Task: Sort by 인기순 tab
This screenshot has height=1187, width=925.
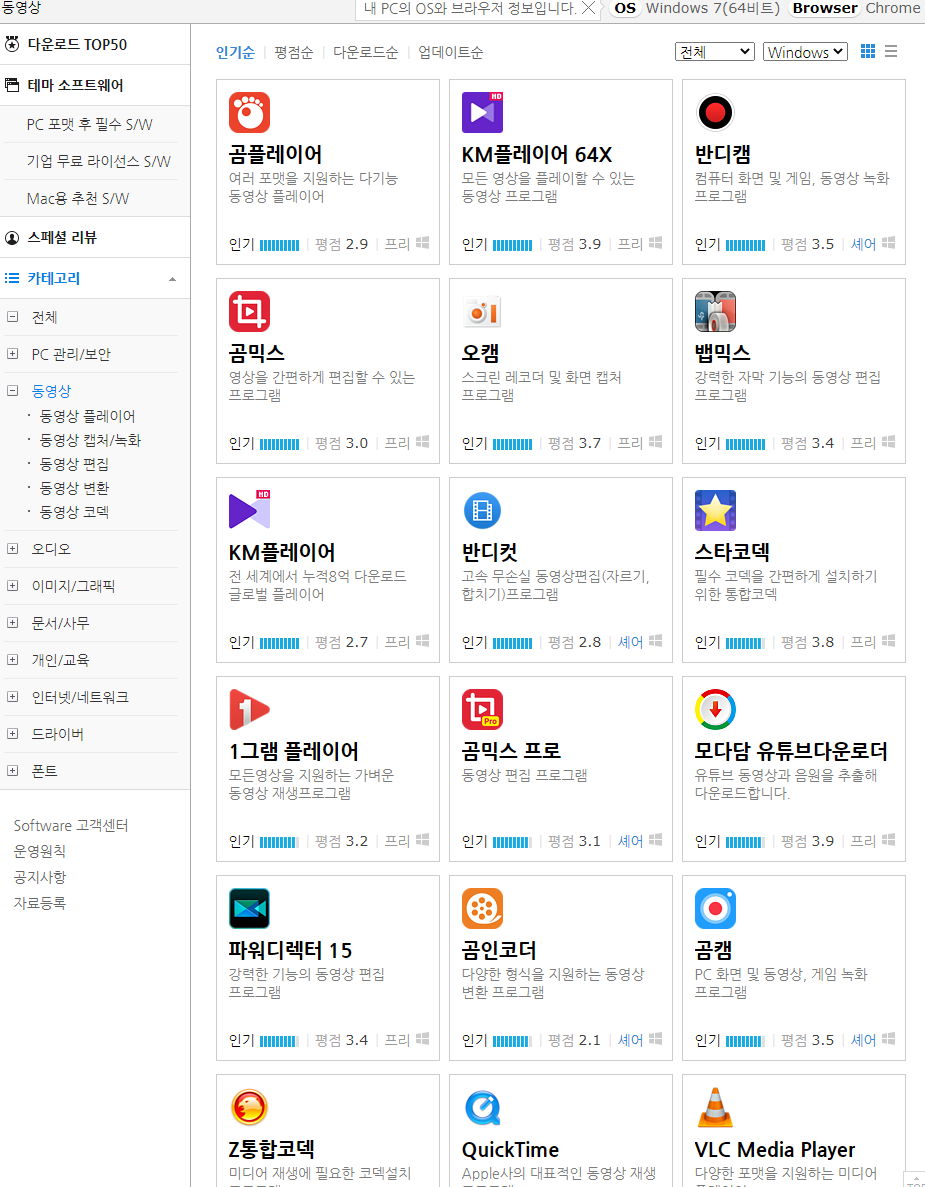Action: [235, 52]
